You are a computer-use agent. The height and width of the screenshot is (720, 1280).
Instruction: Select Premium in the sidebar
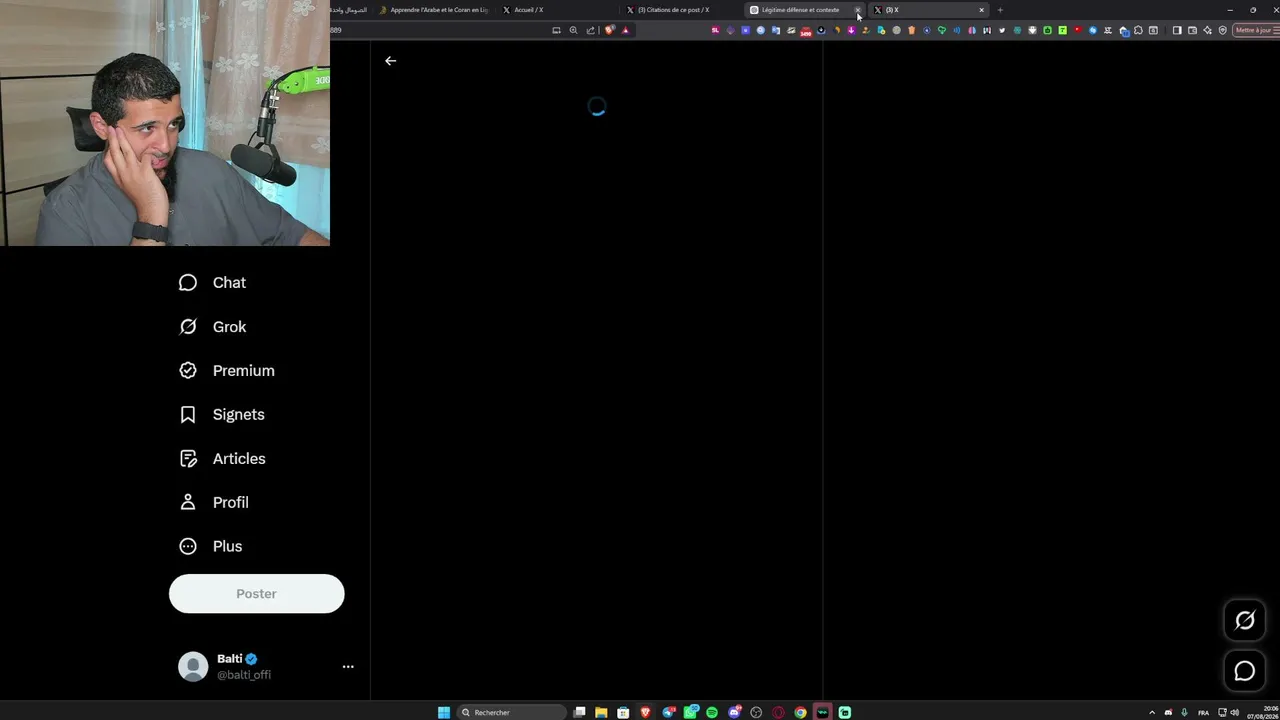pos(226,371)
